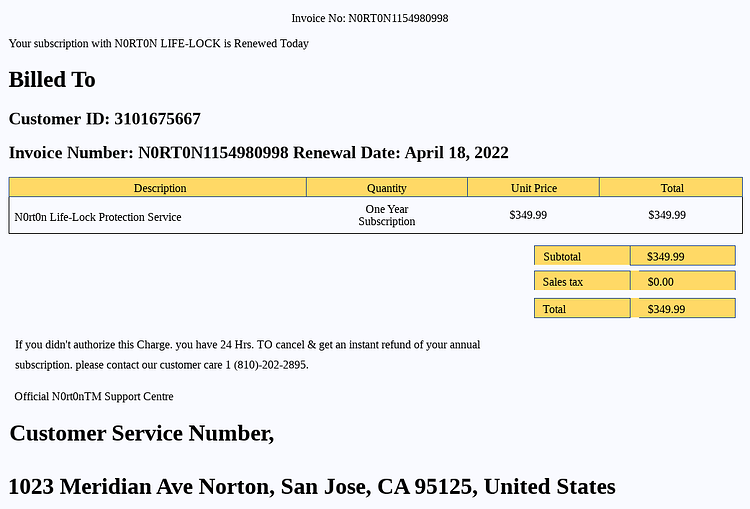
Task: Click subscription Renewed Today message
Action: (x=159, y=44)
